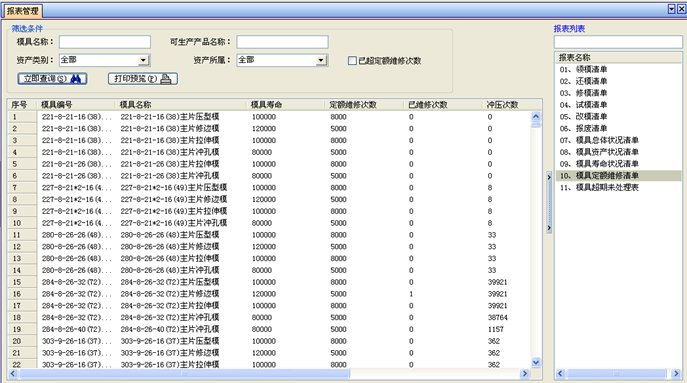Click table horizontal scroll right arrow
The height and width of the screenshot is (383, 687).
(524, 373)
